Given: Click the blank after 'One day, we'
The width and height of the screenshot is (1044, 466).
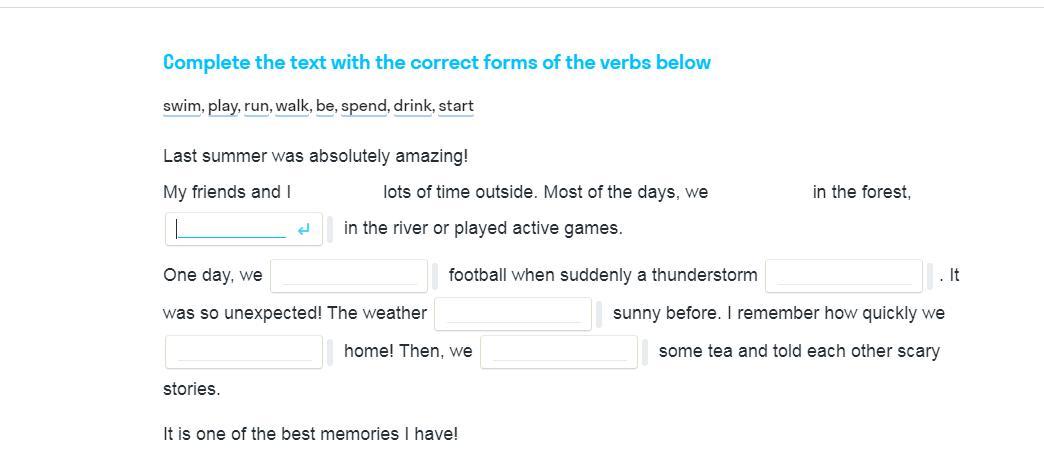Looking at the screenshot, I should pos(348,275).
